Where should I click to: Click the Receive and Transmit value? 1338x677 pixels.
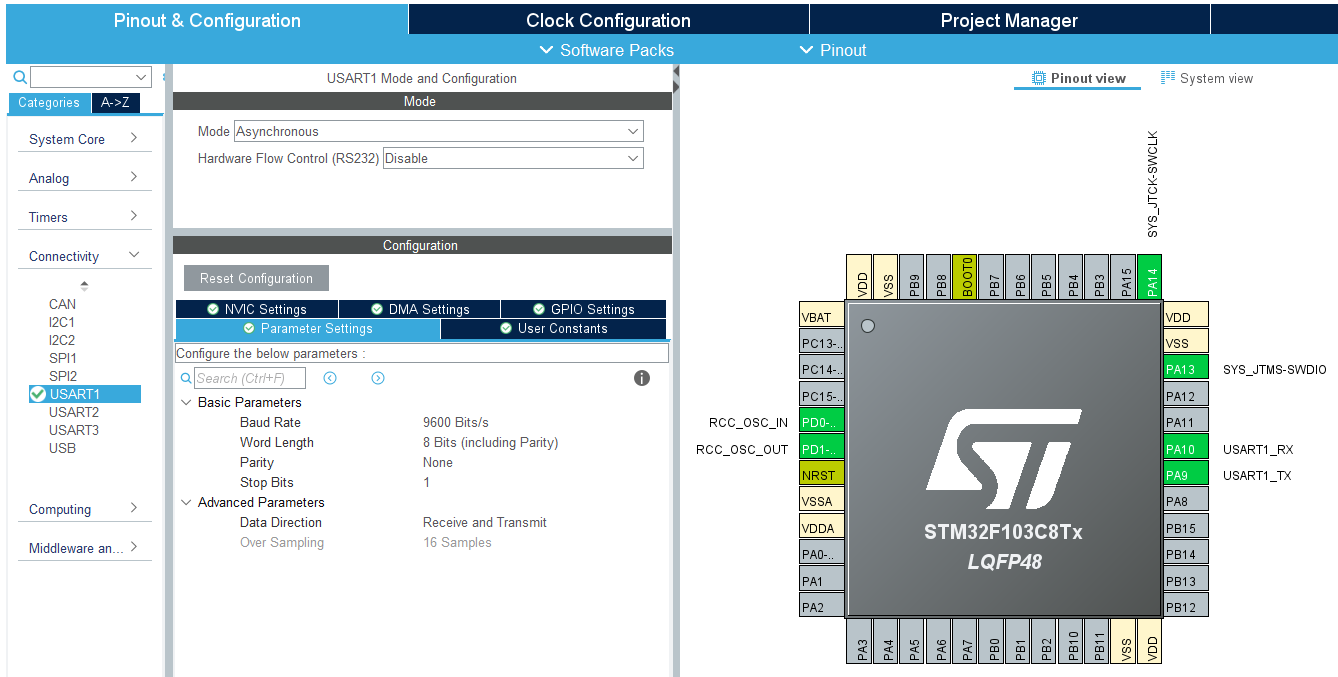pyautogui.click(x=485, y=522)
